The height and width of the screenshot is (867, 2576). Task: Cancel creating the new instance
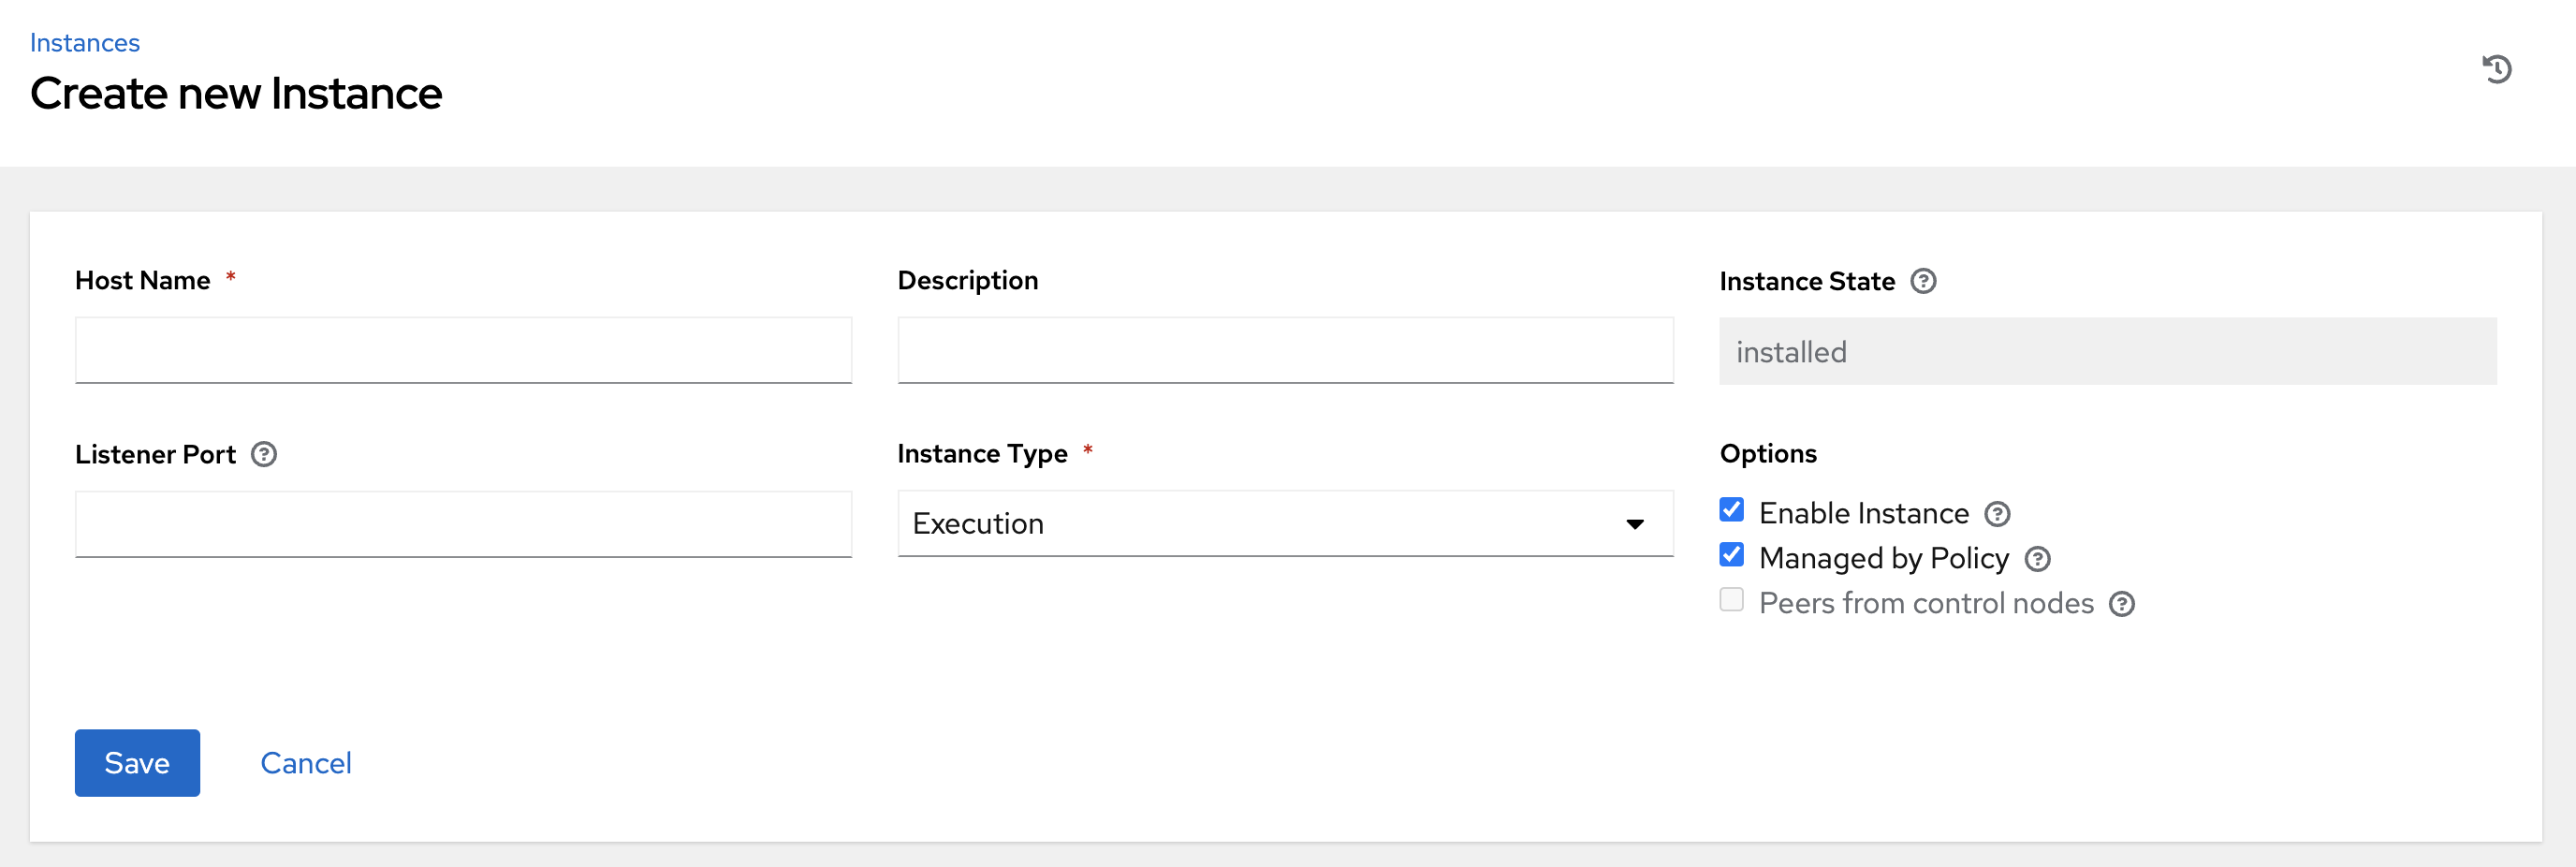(305, 763)
